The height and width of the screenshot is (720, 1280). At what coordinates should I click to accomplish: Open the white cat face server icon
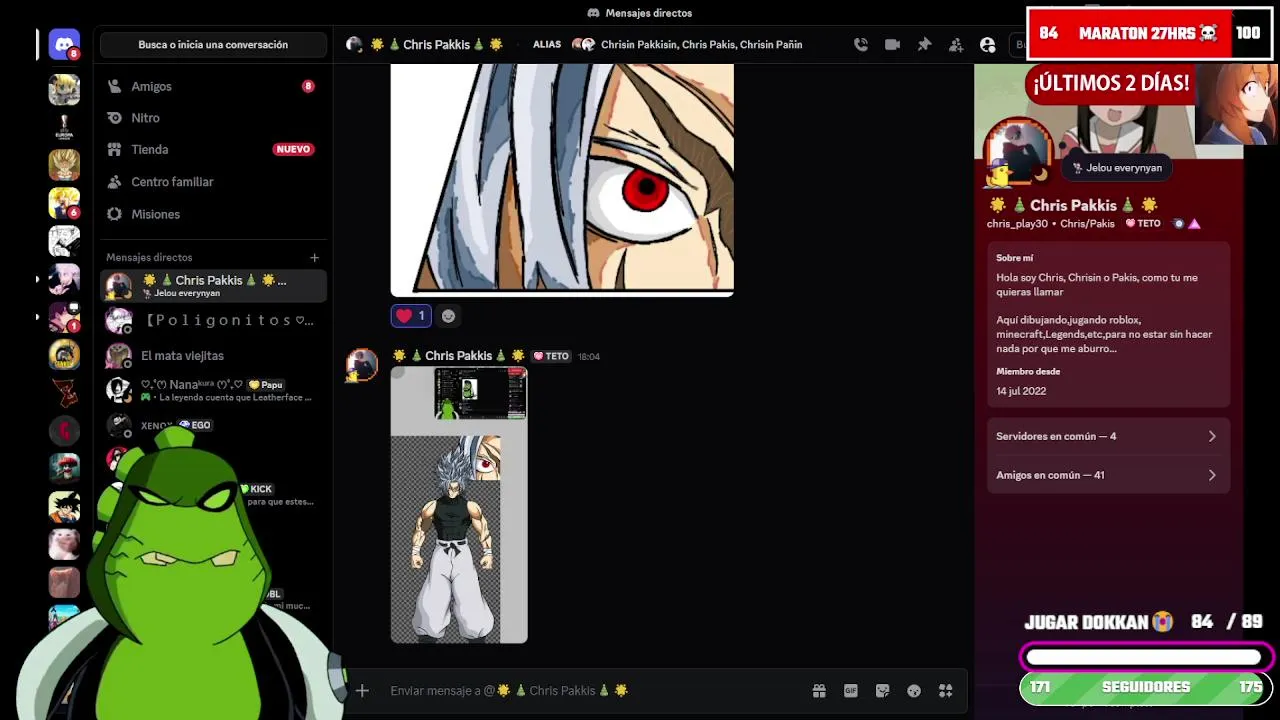[64, 545]
